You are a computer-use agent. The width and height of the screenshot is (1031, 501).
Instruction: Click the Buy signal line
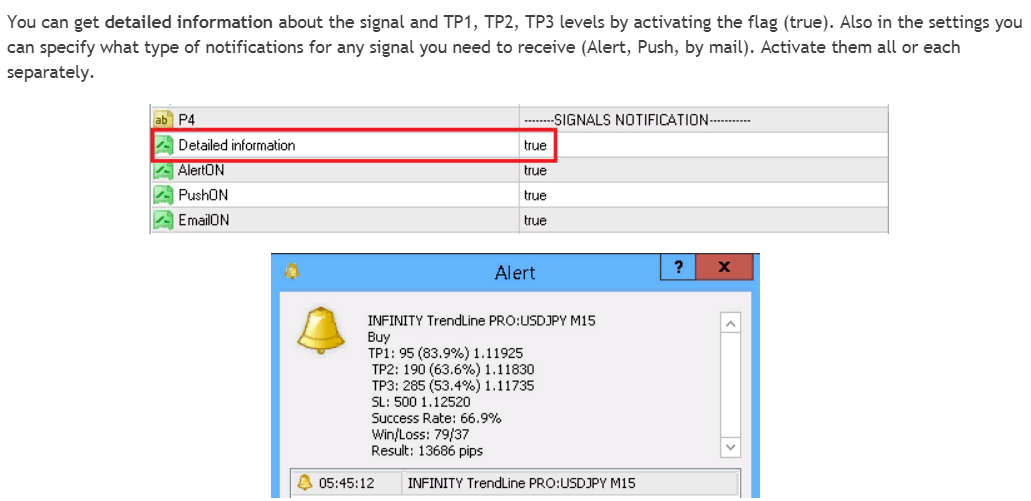[x=379, y=337]
